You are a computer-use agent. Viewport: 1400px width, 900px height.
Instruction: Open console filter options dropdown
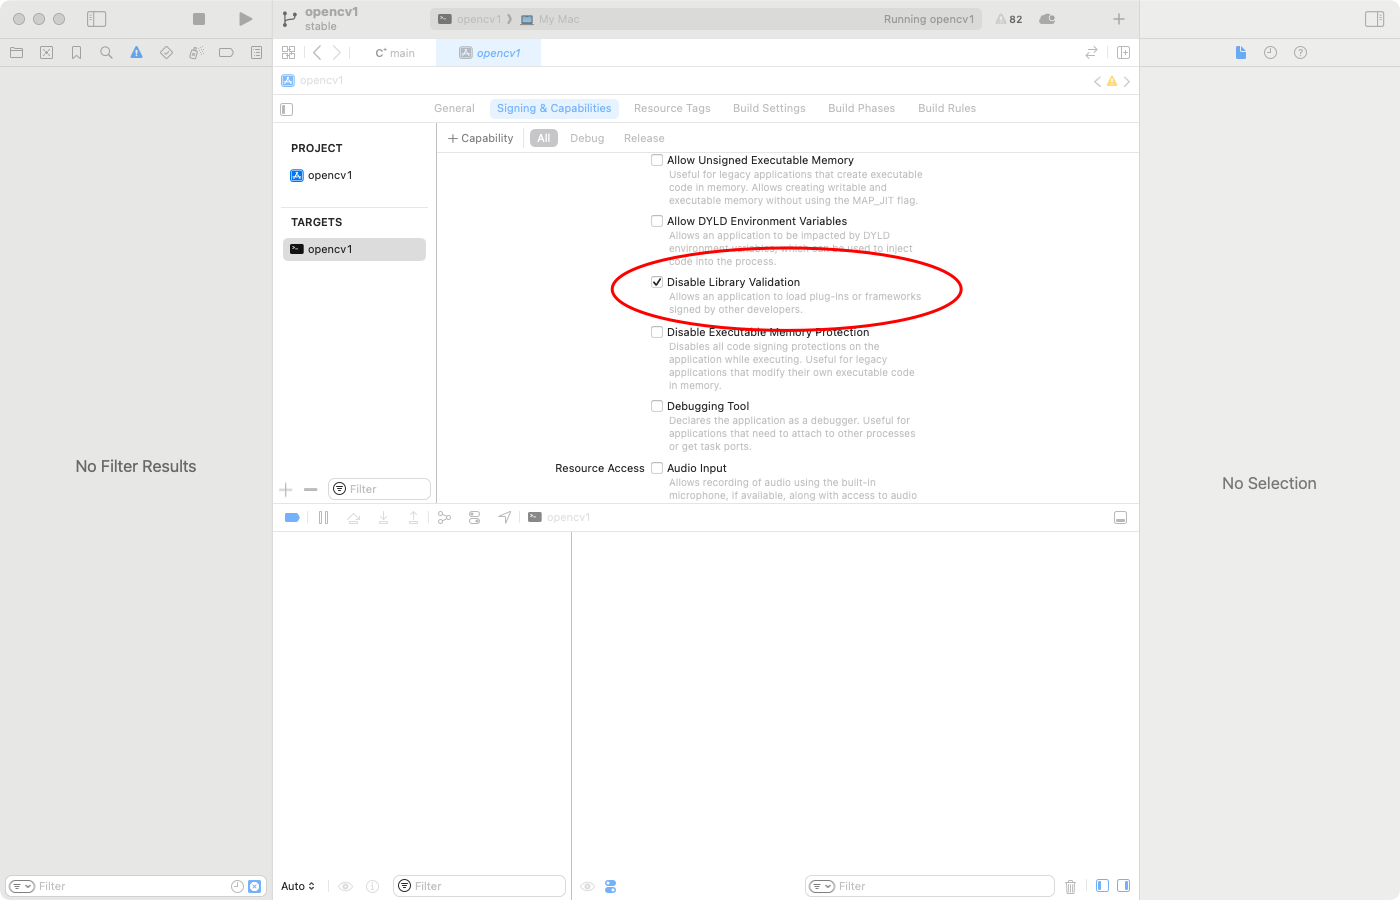[x=822, y=886]
